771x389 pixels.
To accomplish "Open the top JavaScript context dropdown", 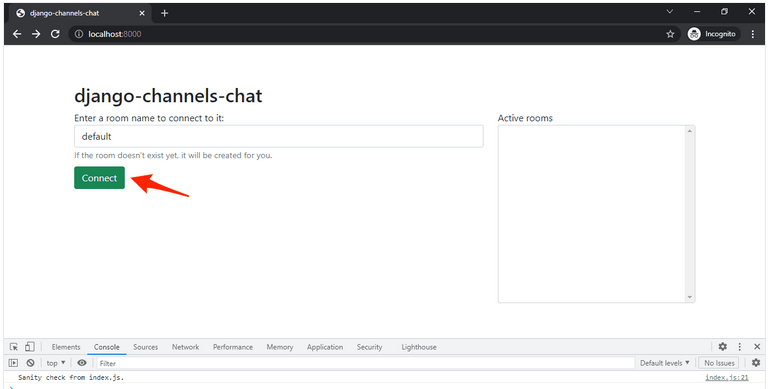I will [x=56, y=363].
